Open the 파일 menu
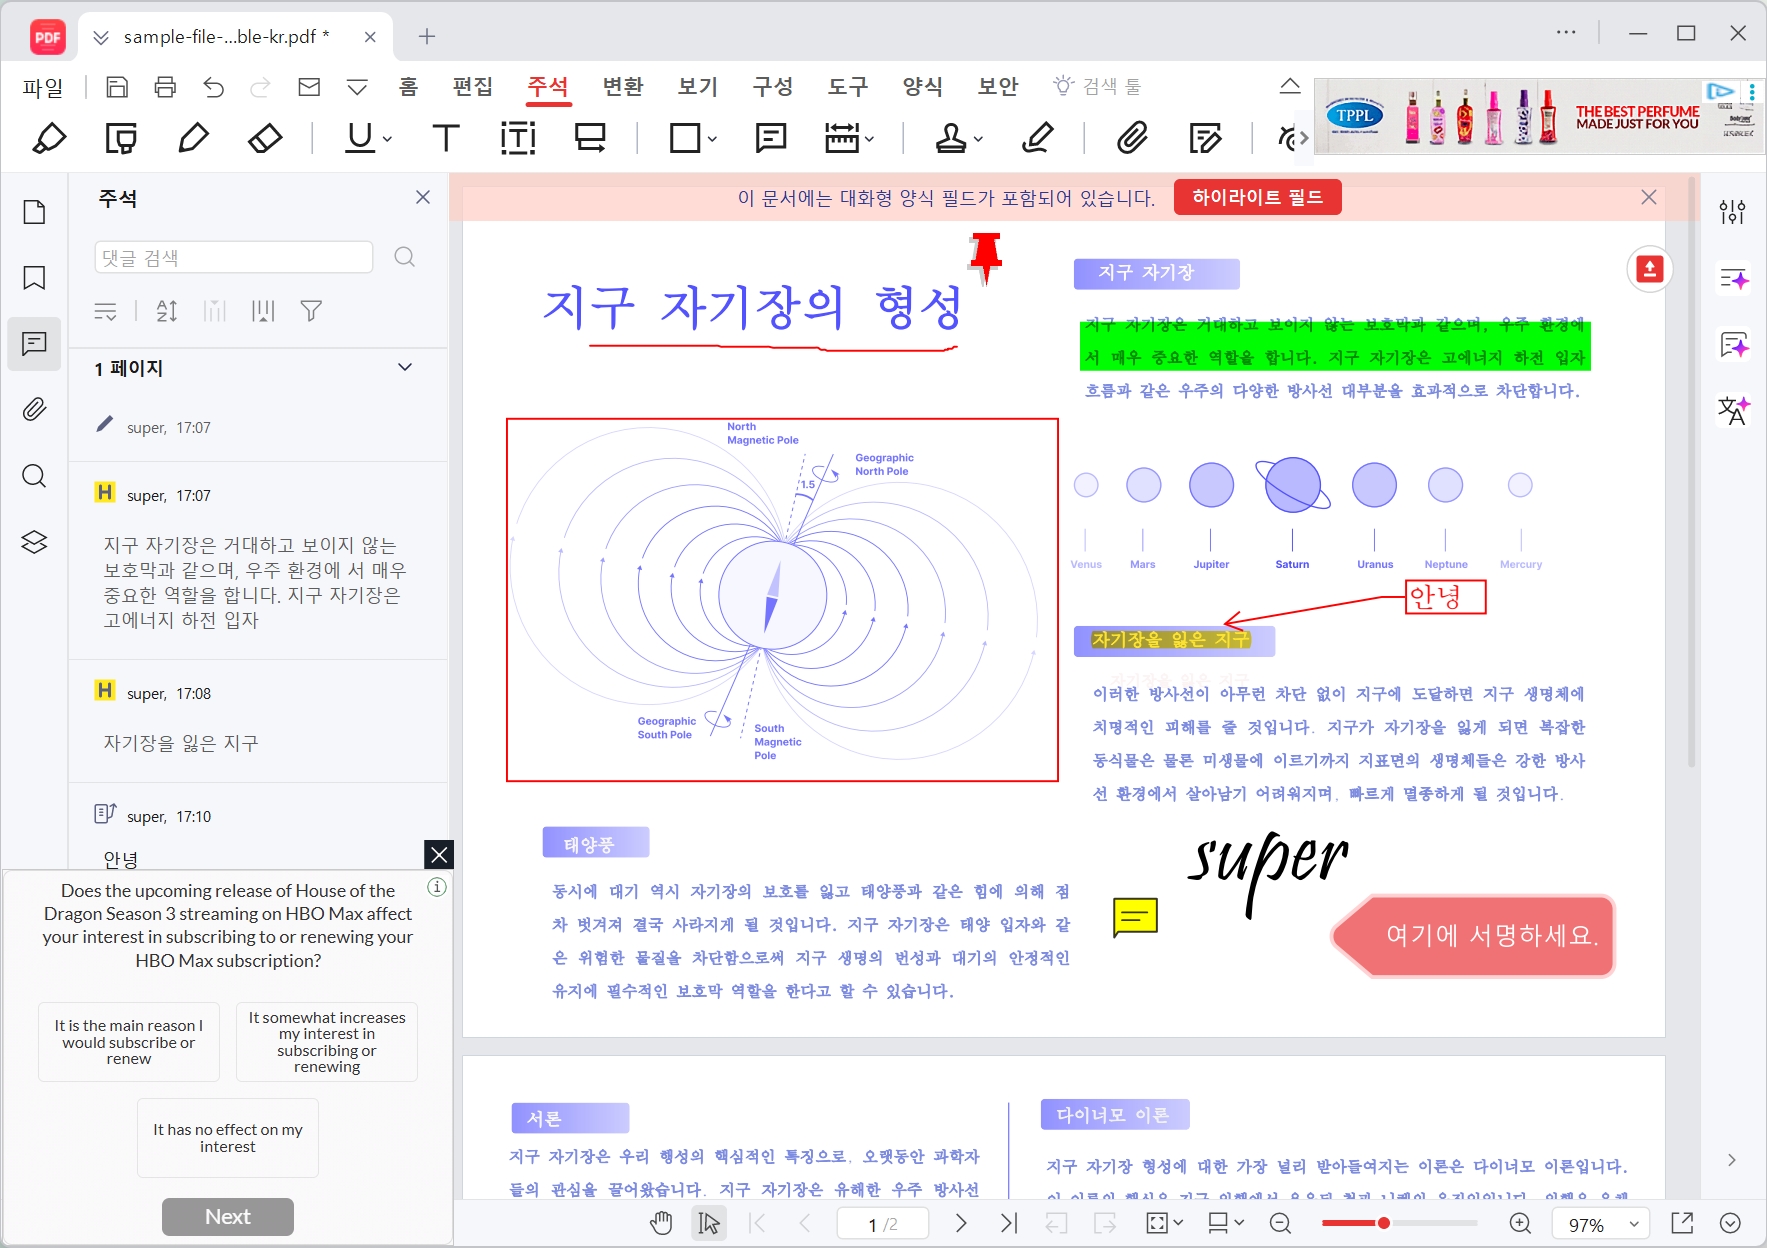The height and width of the screenshot is (1248, 1767). [43, 88]
